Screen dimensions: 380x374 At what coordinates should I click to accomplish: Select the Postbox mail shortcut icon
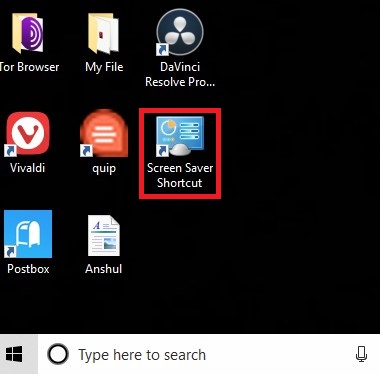28,234
